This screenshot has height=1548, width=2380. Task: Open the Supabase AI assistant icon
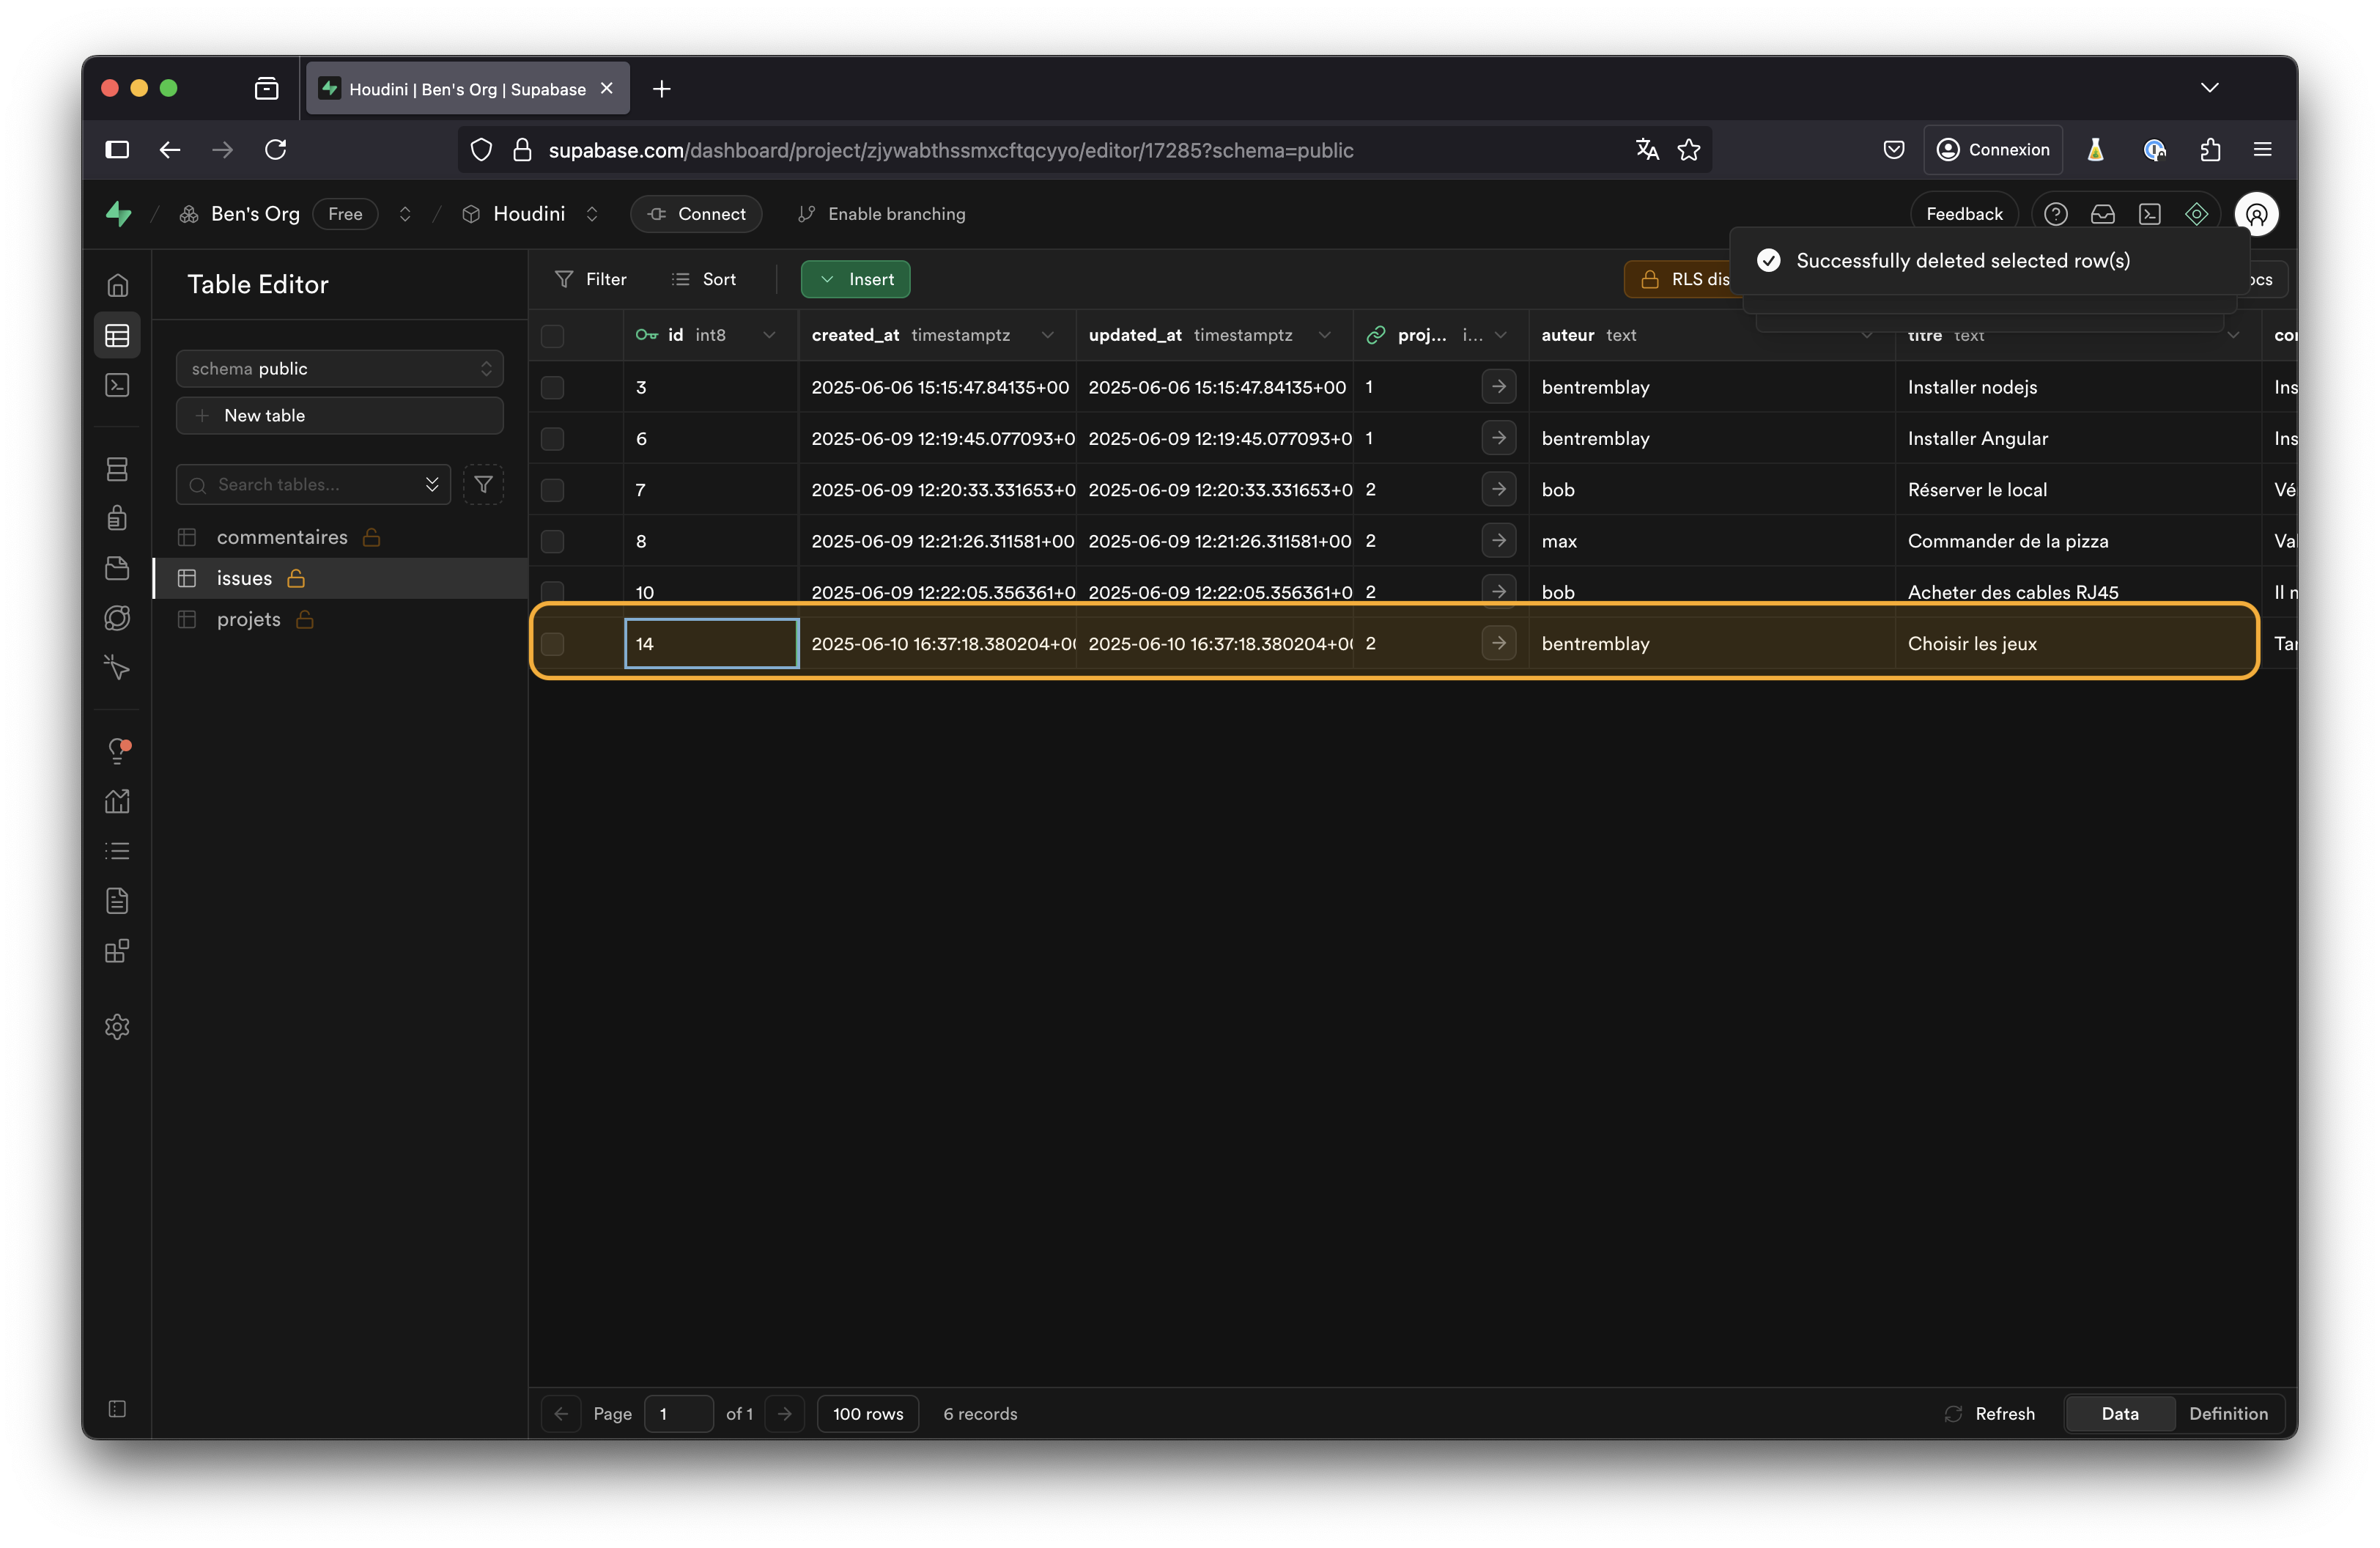[2196, 214]
